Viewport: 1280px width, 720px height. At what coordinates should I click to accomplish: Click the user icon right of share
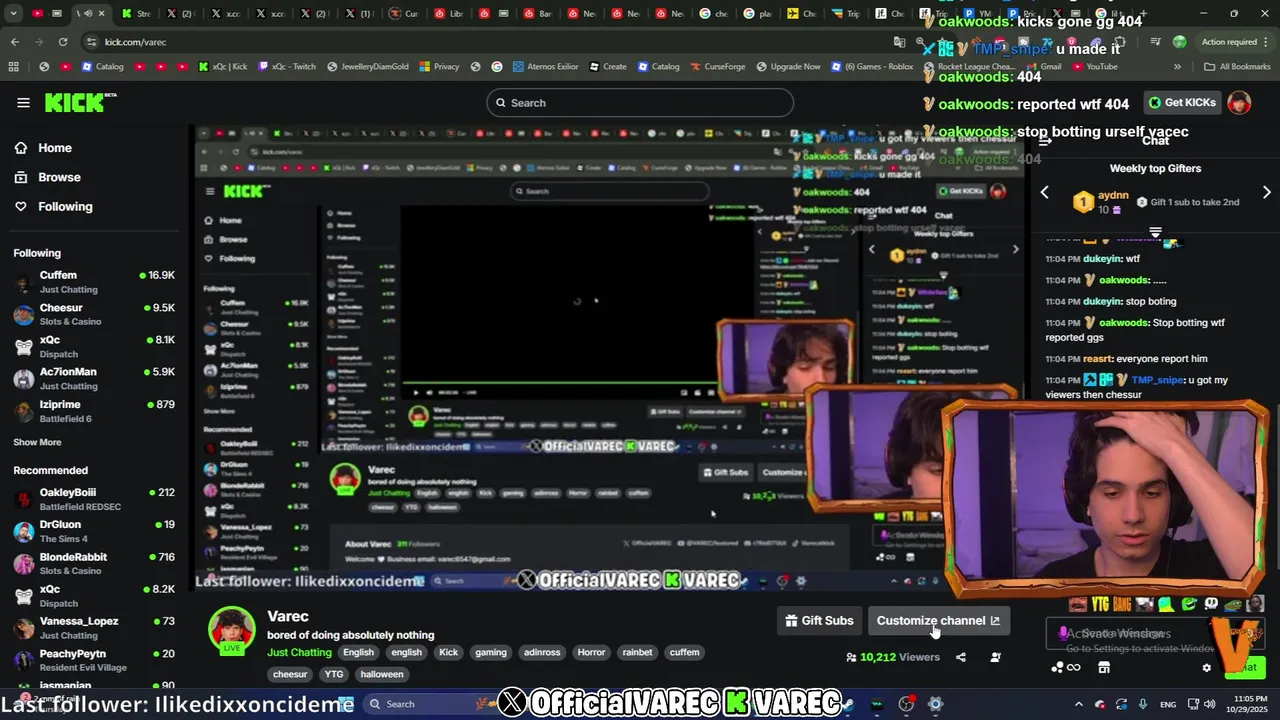(995, 657)
